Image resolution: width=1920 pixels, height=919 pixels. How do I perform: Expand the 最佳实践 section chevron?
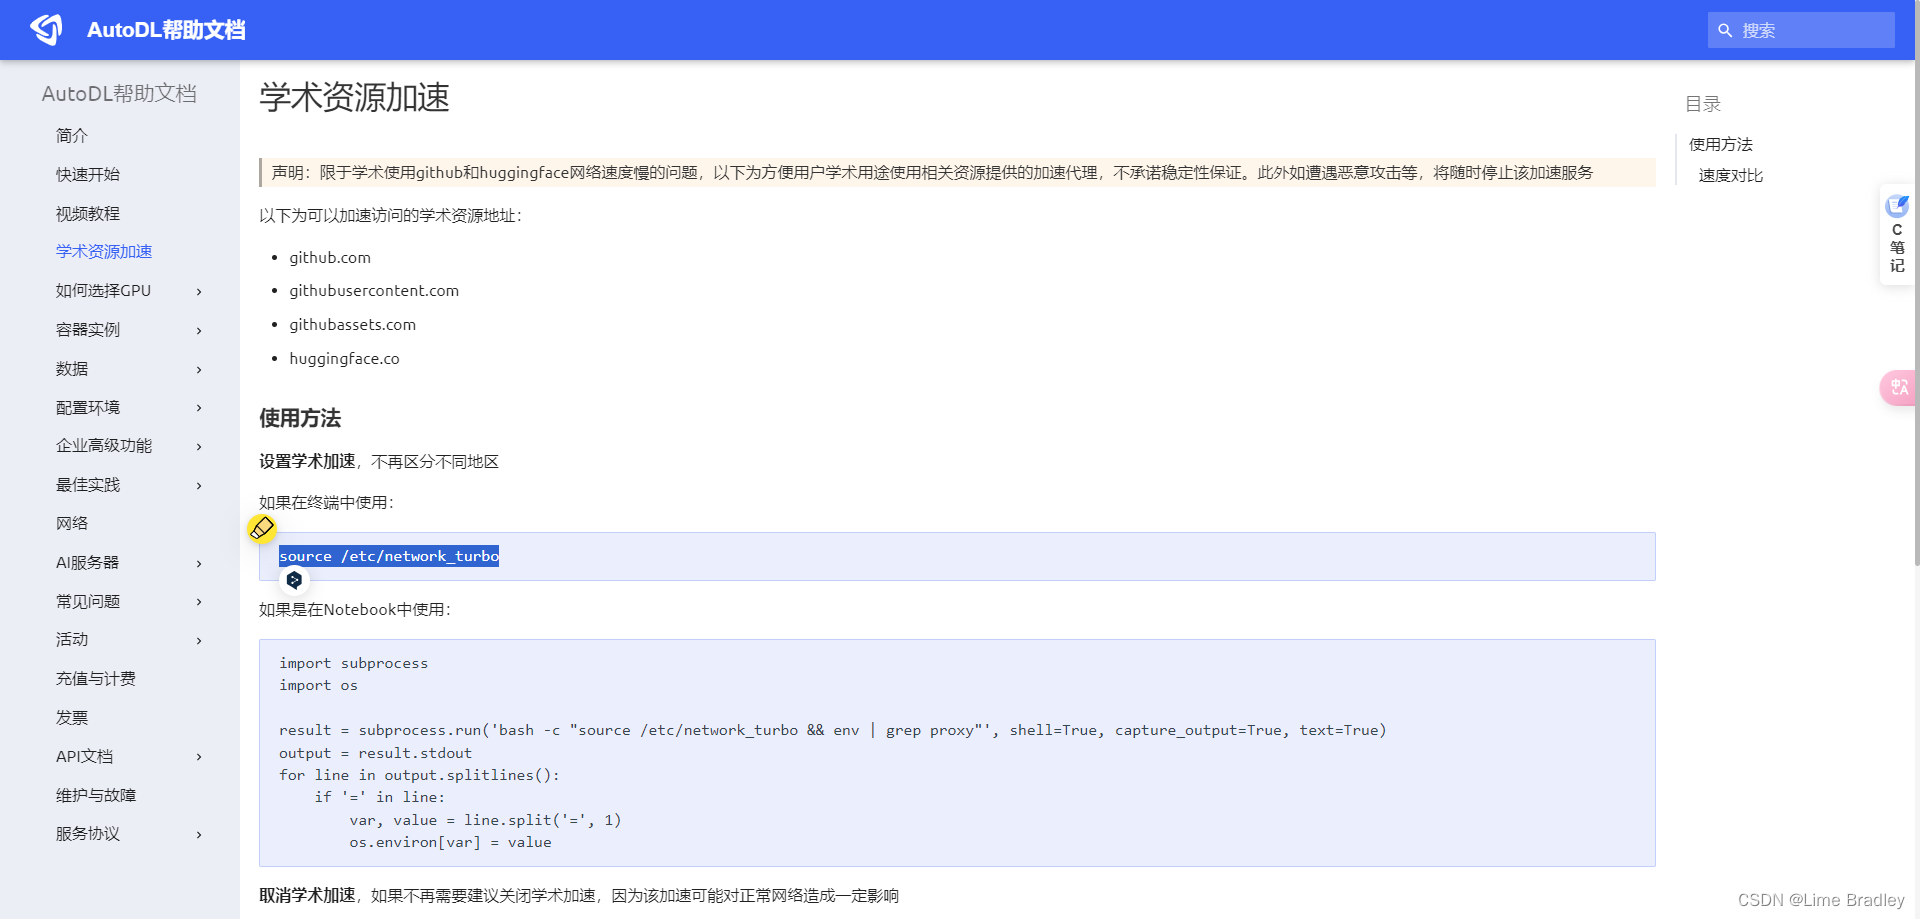pos(199,485)
